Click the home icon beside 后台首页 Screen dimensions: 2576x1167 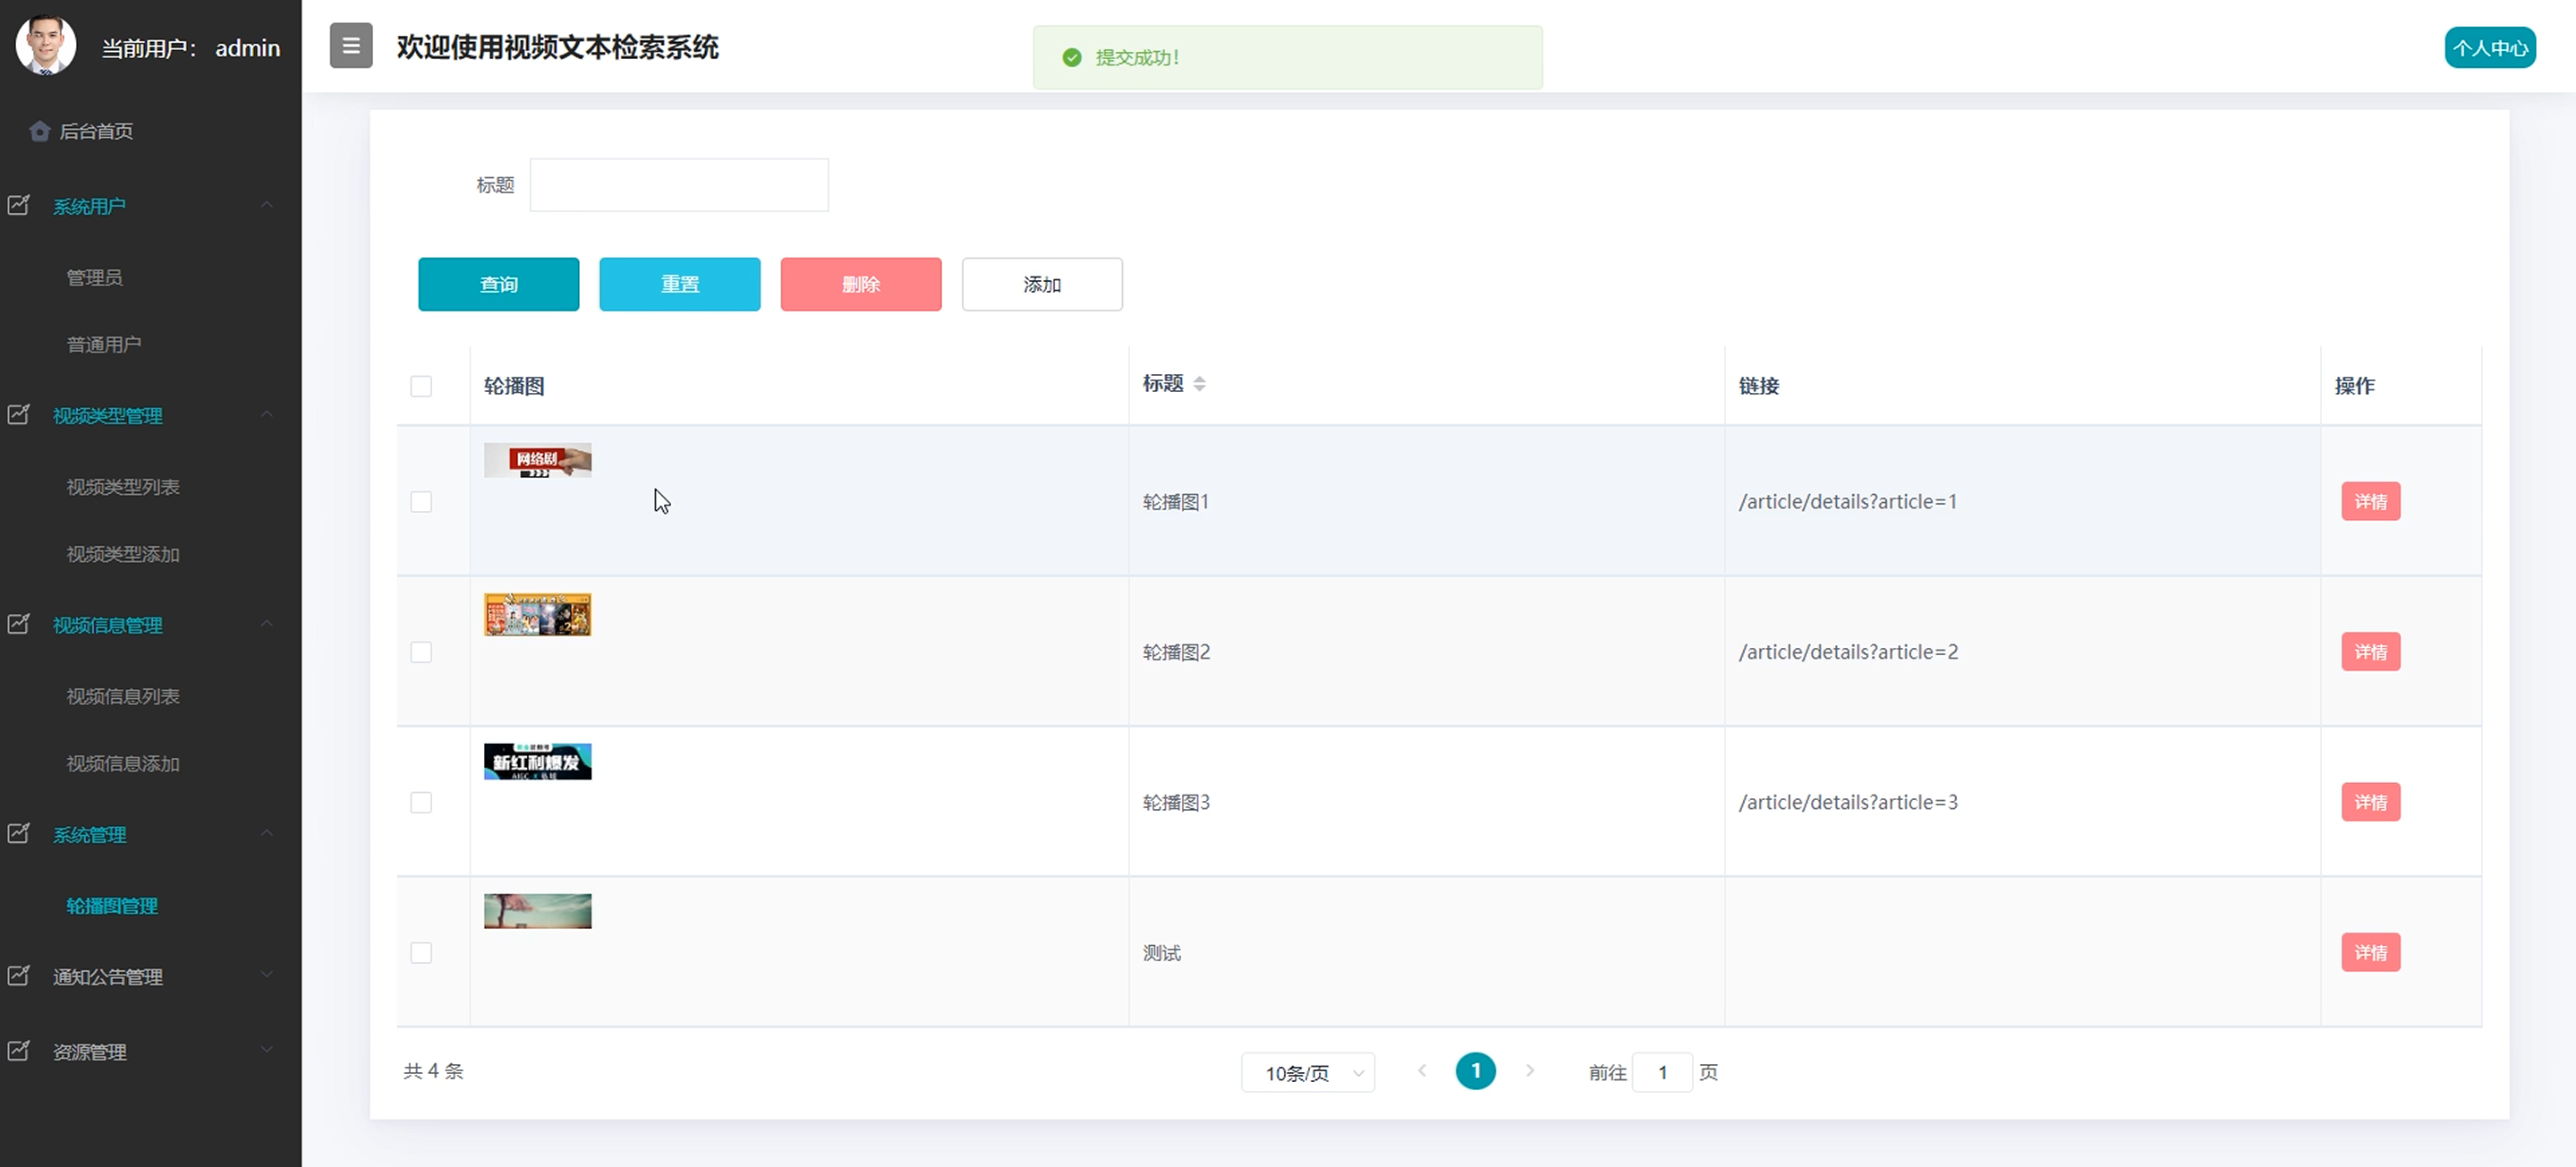pos(39,131)
